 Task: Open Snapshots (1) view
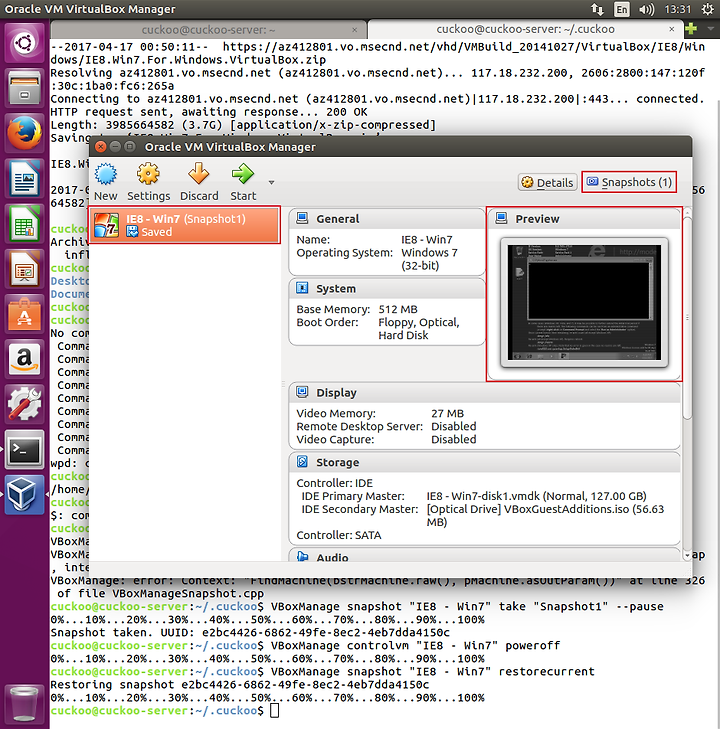tap(629, 182)
